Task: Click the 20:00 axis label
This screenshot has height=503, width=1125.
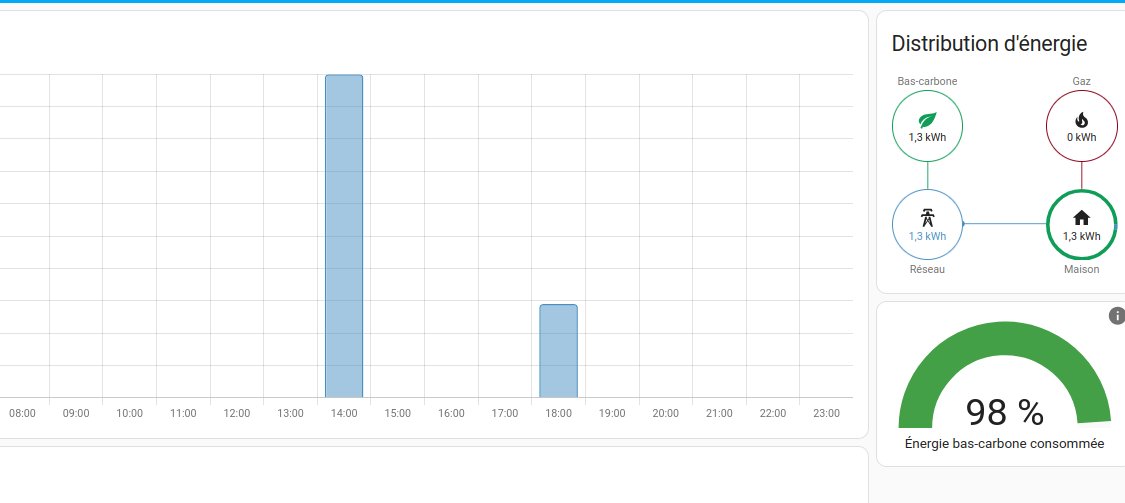Action: pyautogui.click(x=666, y=414)
